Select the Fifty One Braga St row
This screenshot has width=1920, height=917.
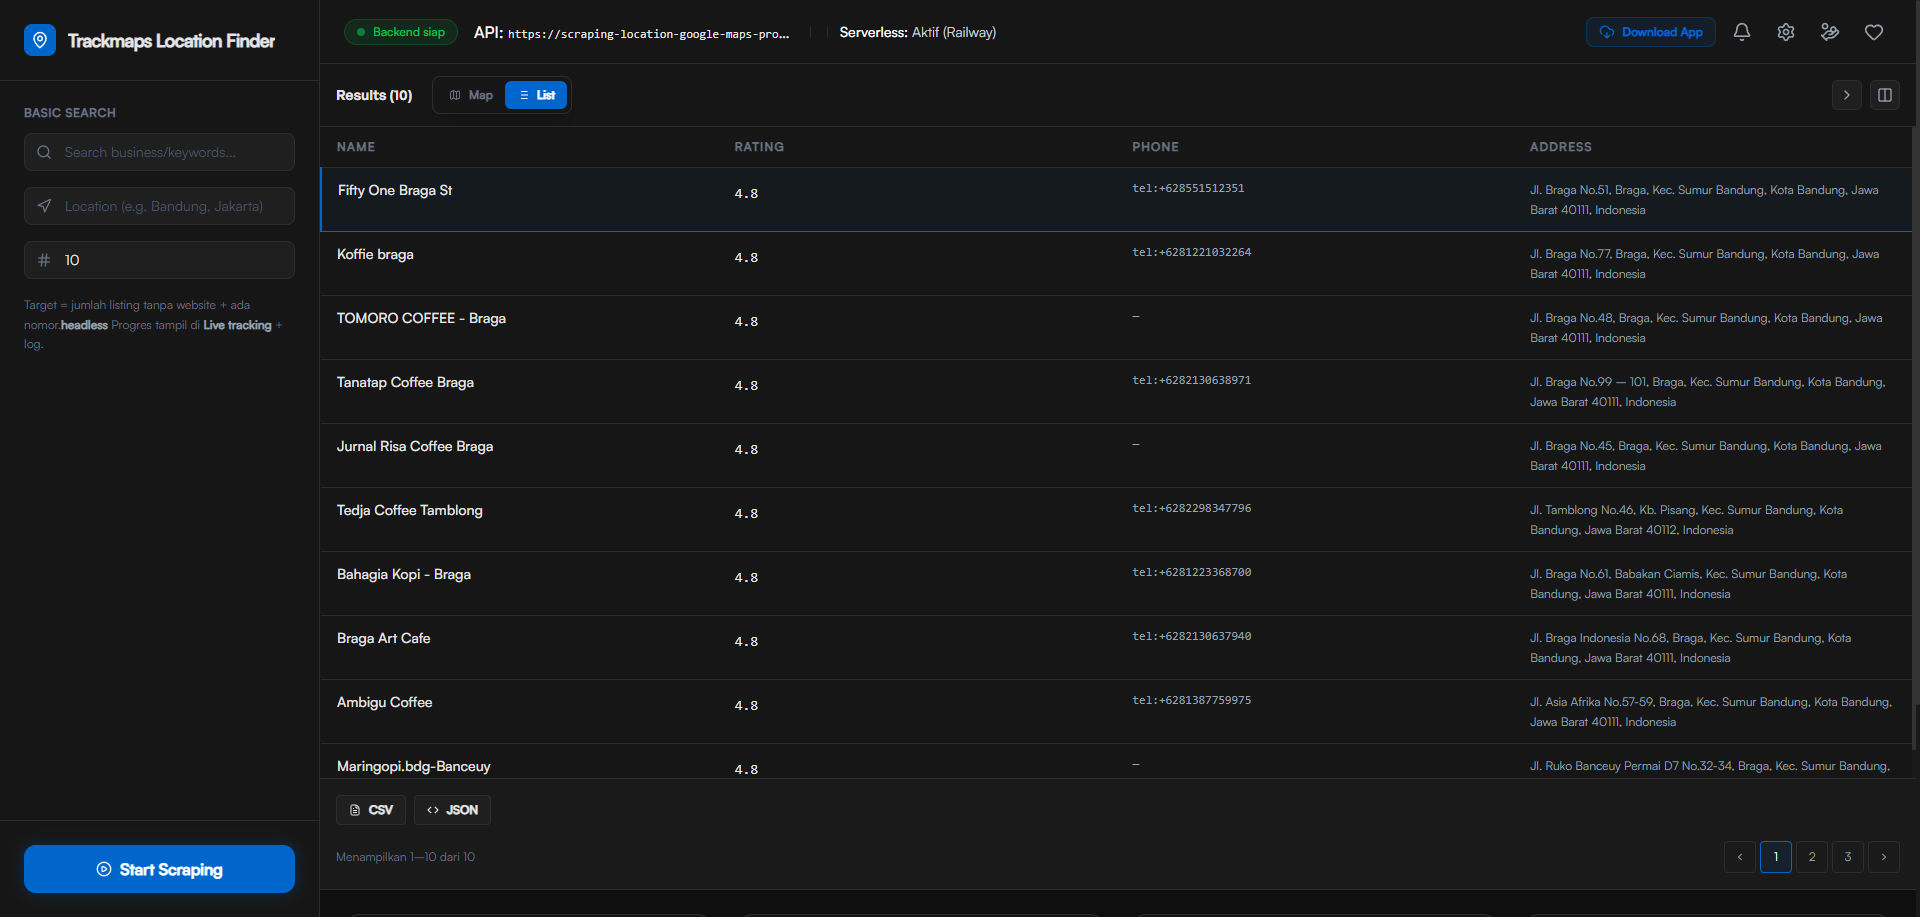tap(1116, 200)
